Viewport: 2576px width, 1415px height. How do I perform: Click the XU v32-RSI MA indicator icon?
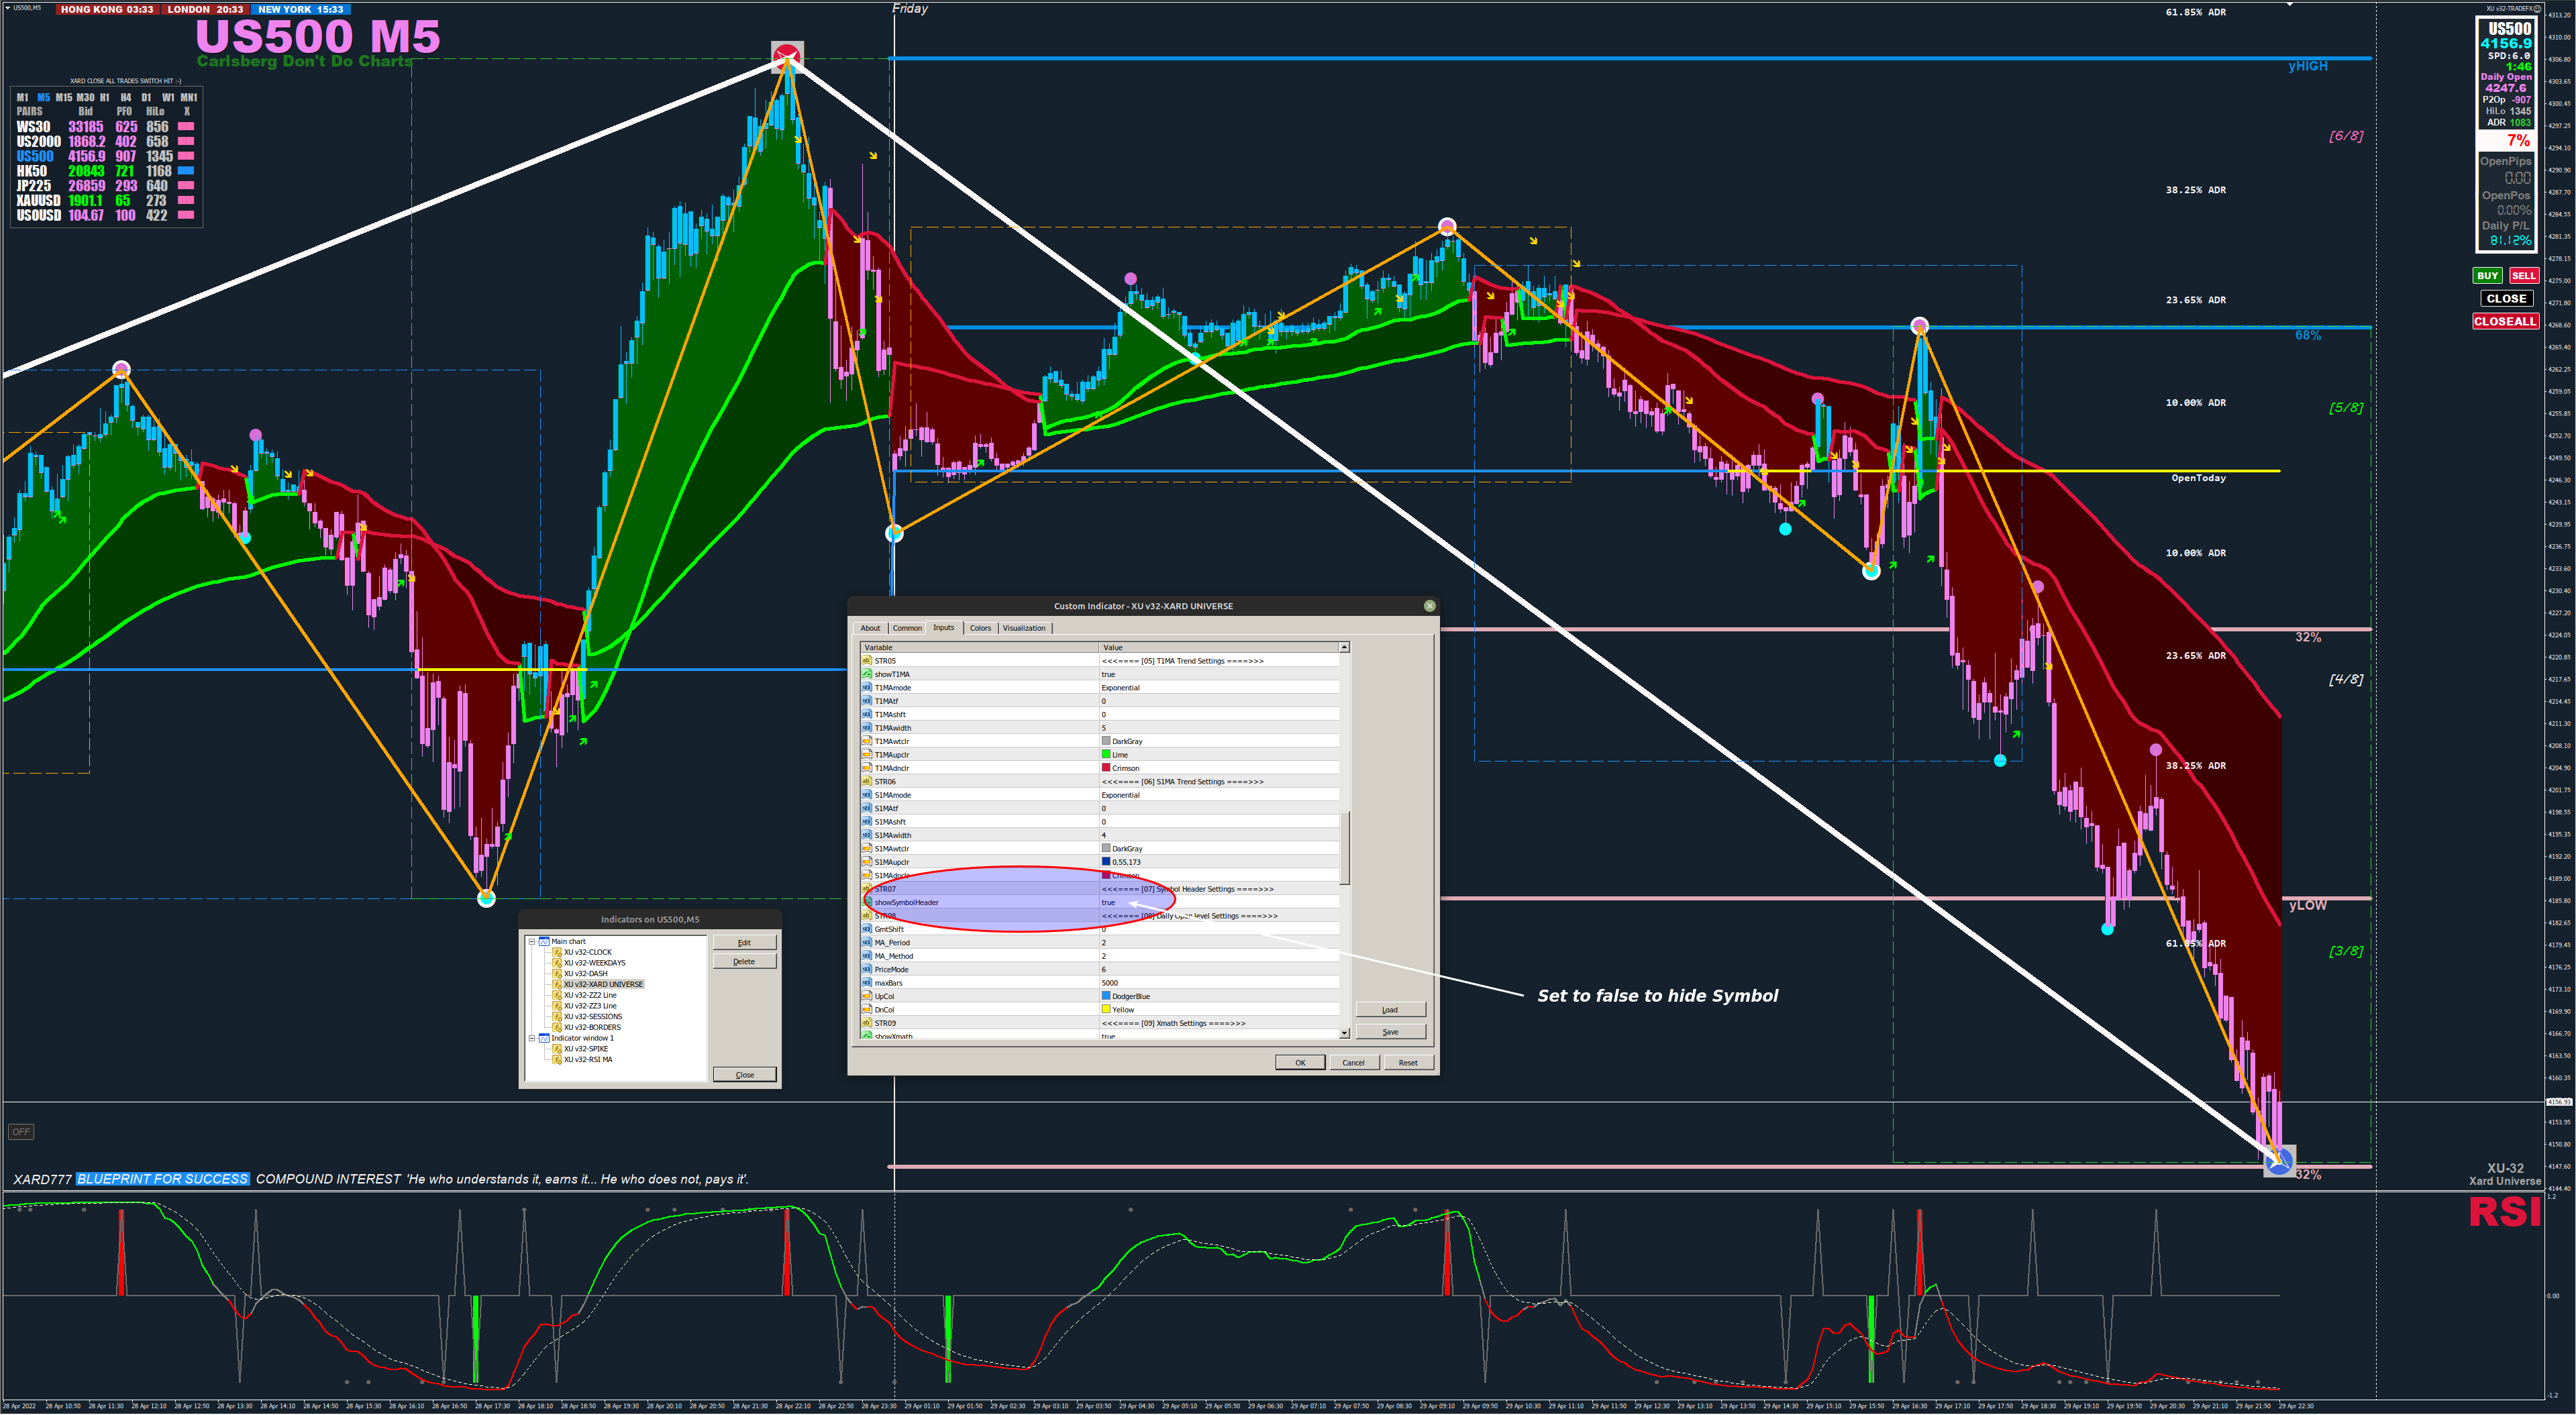pyautogui.click(x=557, y=1060)
